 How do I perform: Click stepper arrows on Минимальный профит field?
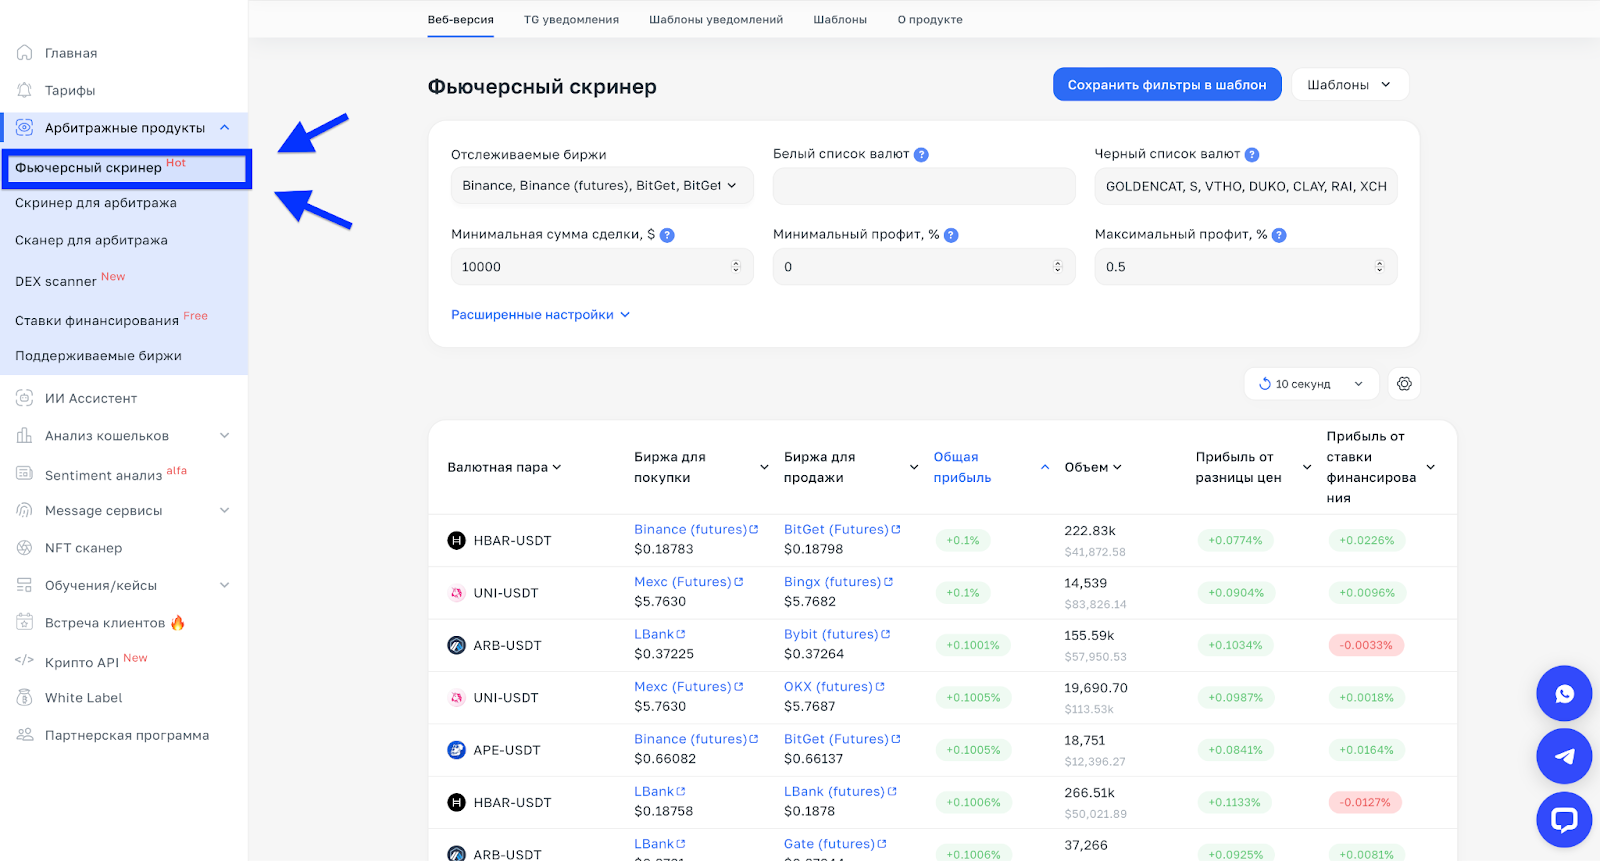pyautogui.click(x=1057, y=267)
